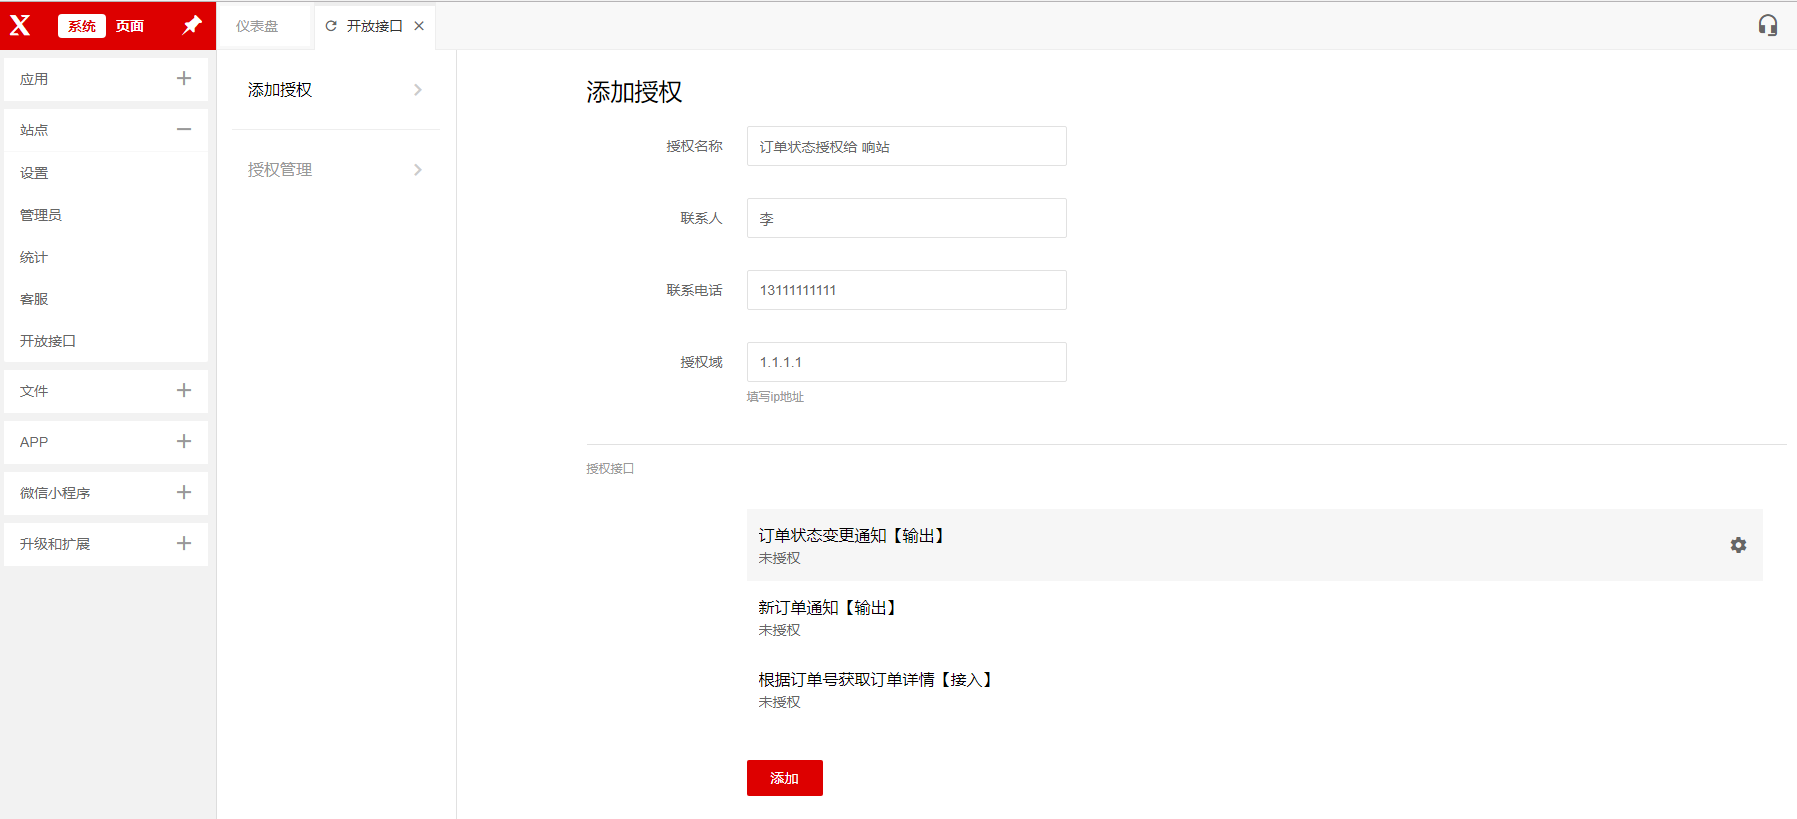Switch to the 仪表盘 tab
This screenshot has width=1797, height=819.
[257, 26]
